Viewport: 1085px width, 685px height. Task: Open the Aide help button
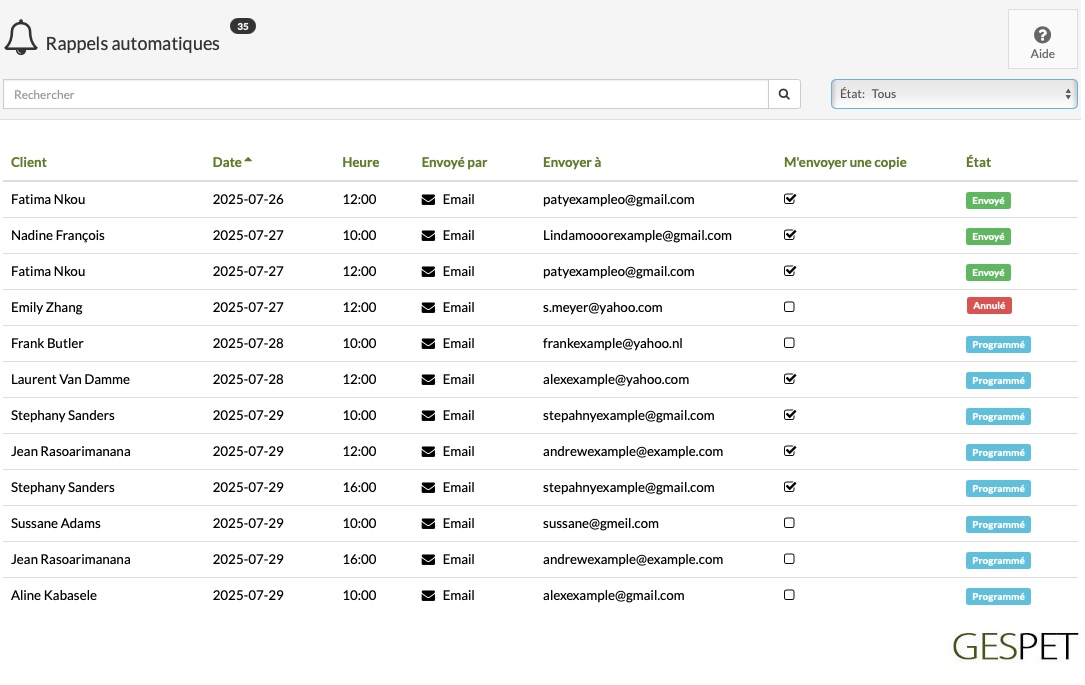click(x=1042, y=40)
